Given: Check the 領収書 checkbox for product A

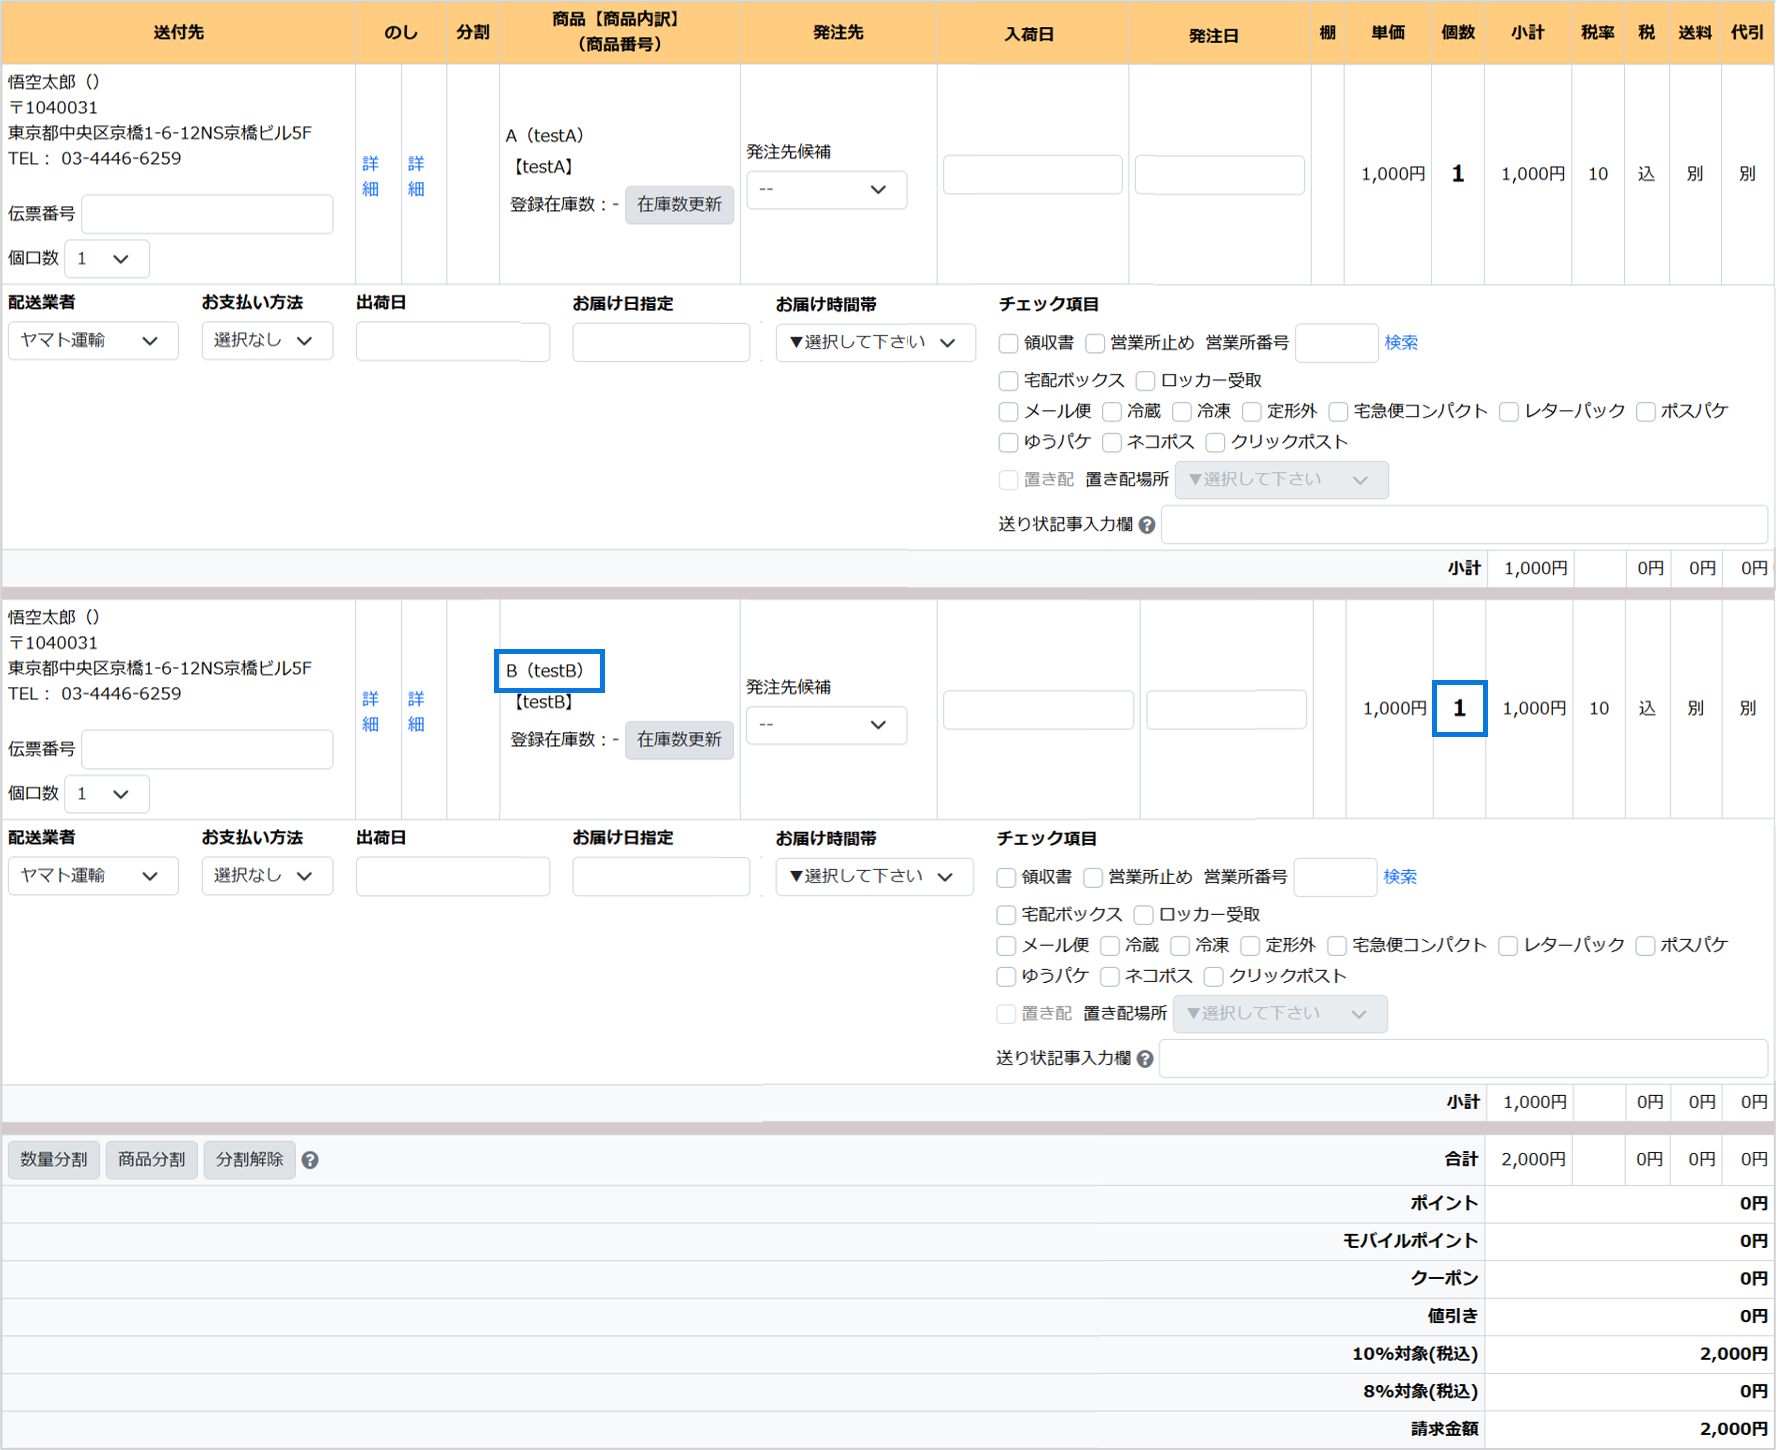Looking at the screenshot, I should [1008, 344].
